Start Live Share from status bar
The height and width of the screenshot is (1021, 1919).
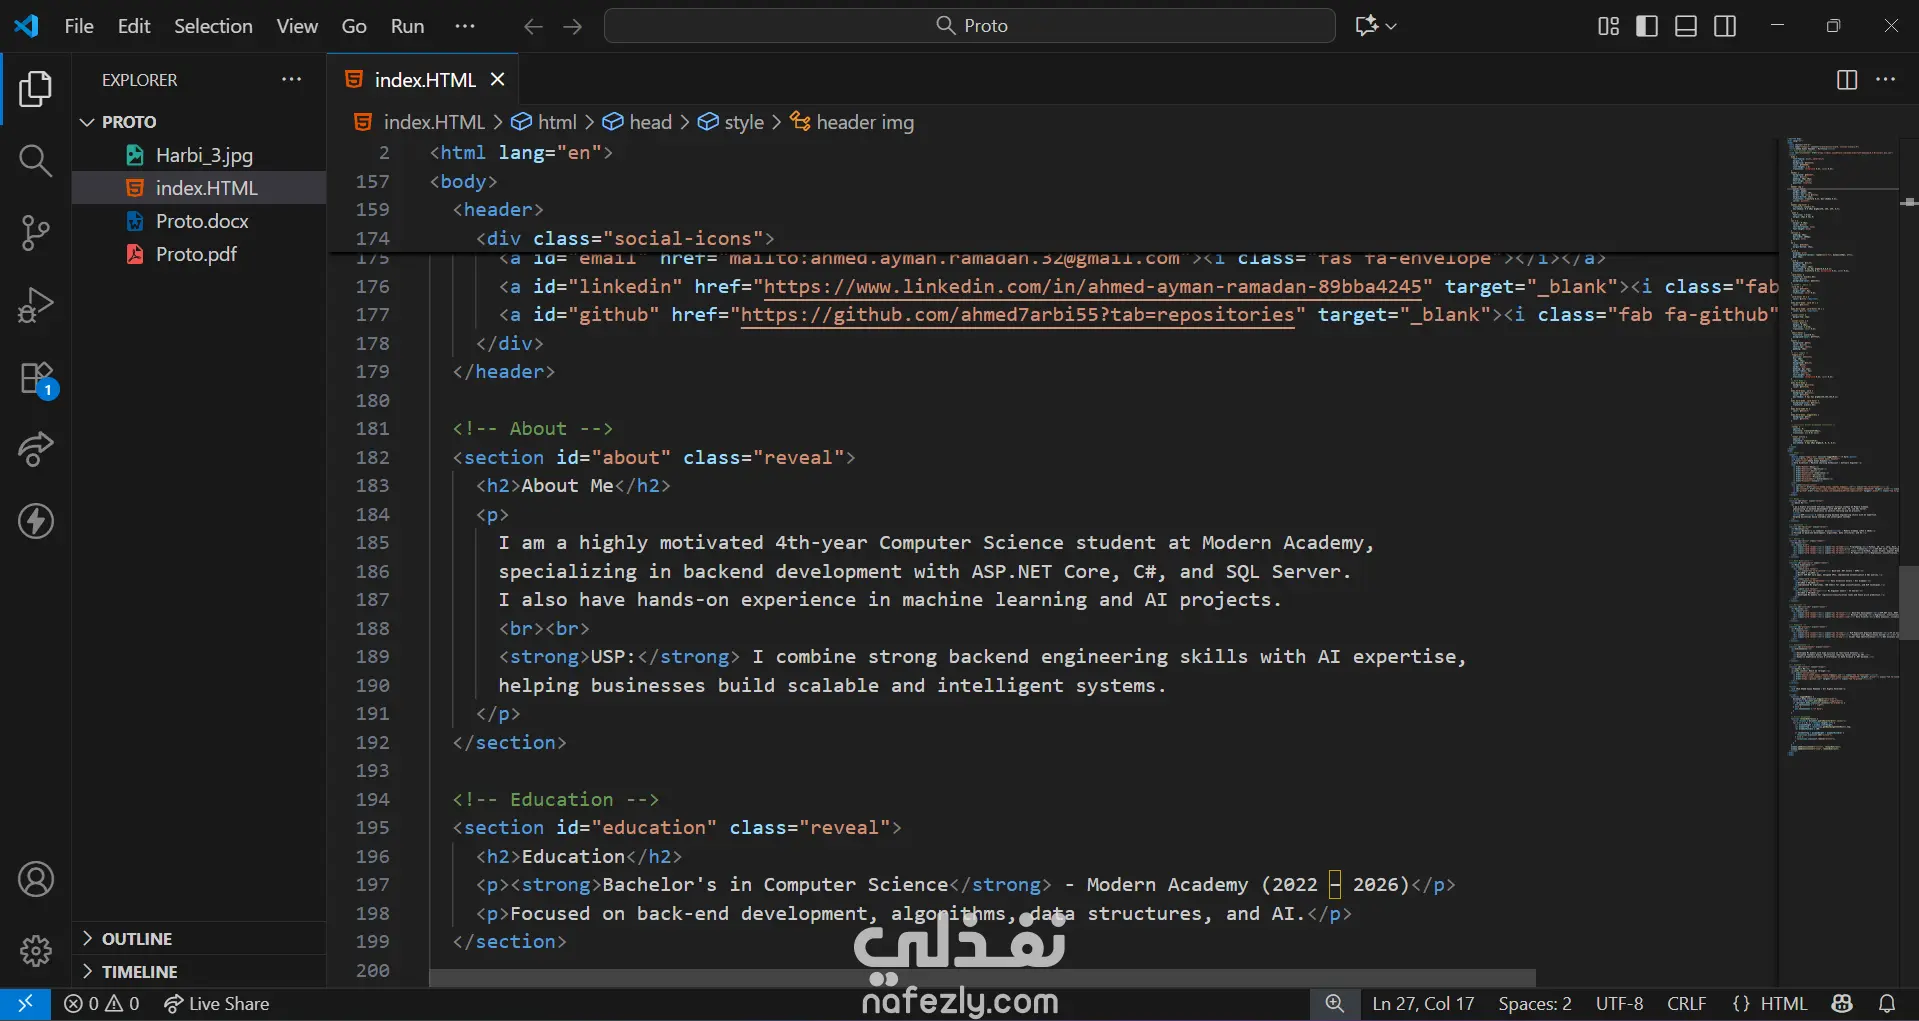(x=217, y=1004)
